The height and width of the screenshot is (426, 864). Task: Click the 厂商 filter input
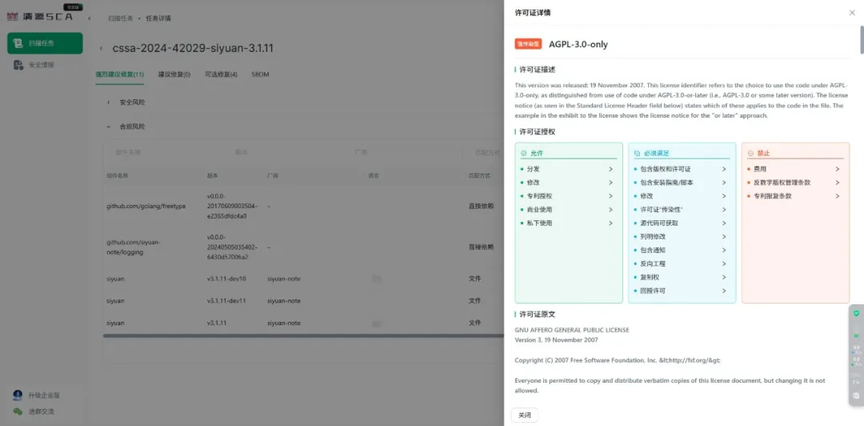[407, 152]
